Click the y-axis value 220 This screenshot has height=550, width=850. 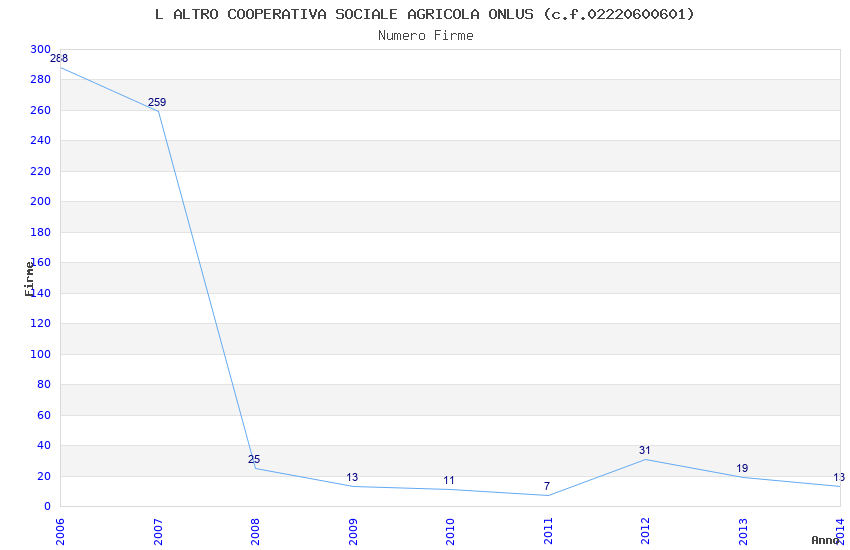pos(41,171)
